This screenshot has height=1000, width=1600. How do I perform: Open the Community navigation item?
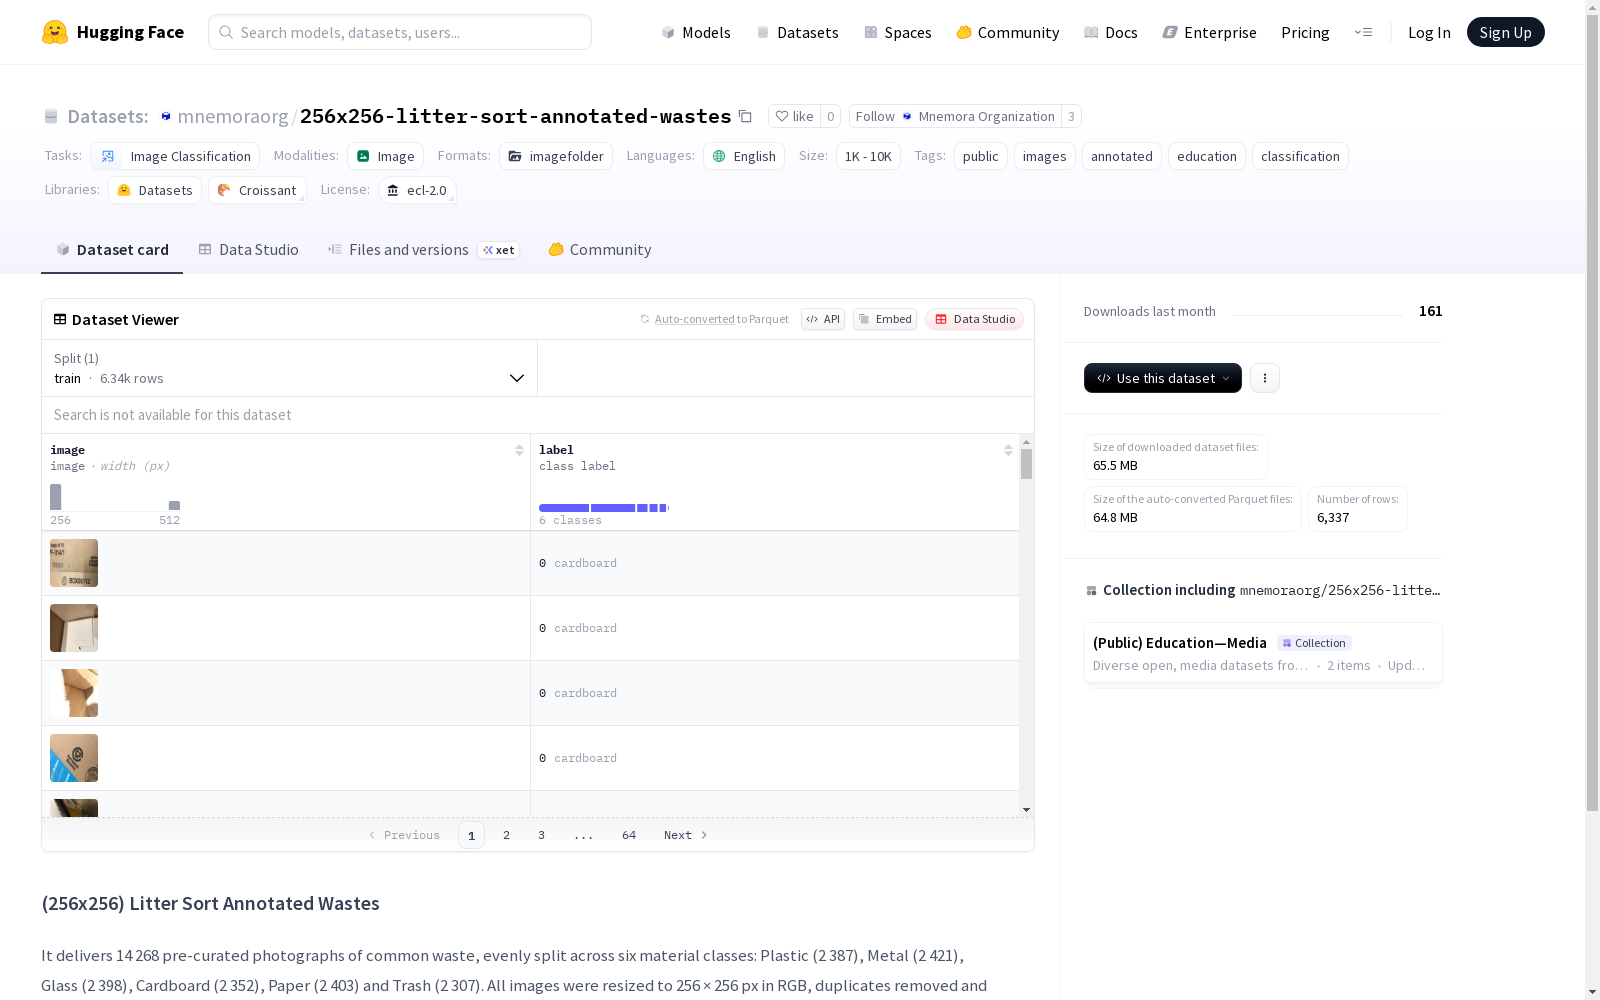(x=1008, y=32)
